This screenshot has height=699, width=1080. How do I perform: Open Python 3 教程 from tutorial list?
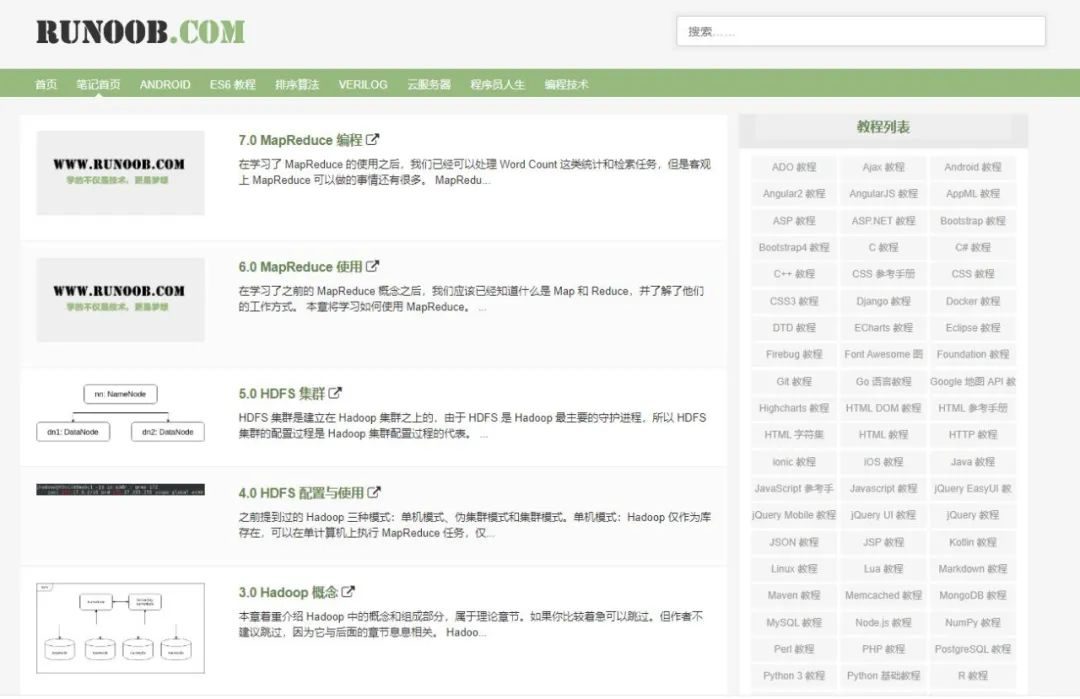(x=794, y=676)
